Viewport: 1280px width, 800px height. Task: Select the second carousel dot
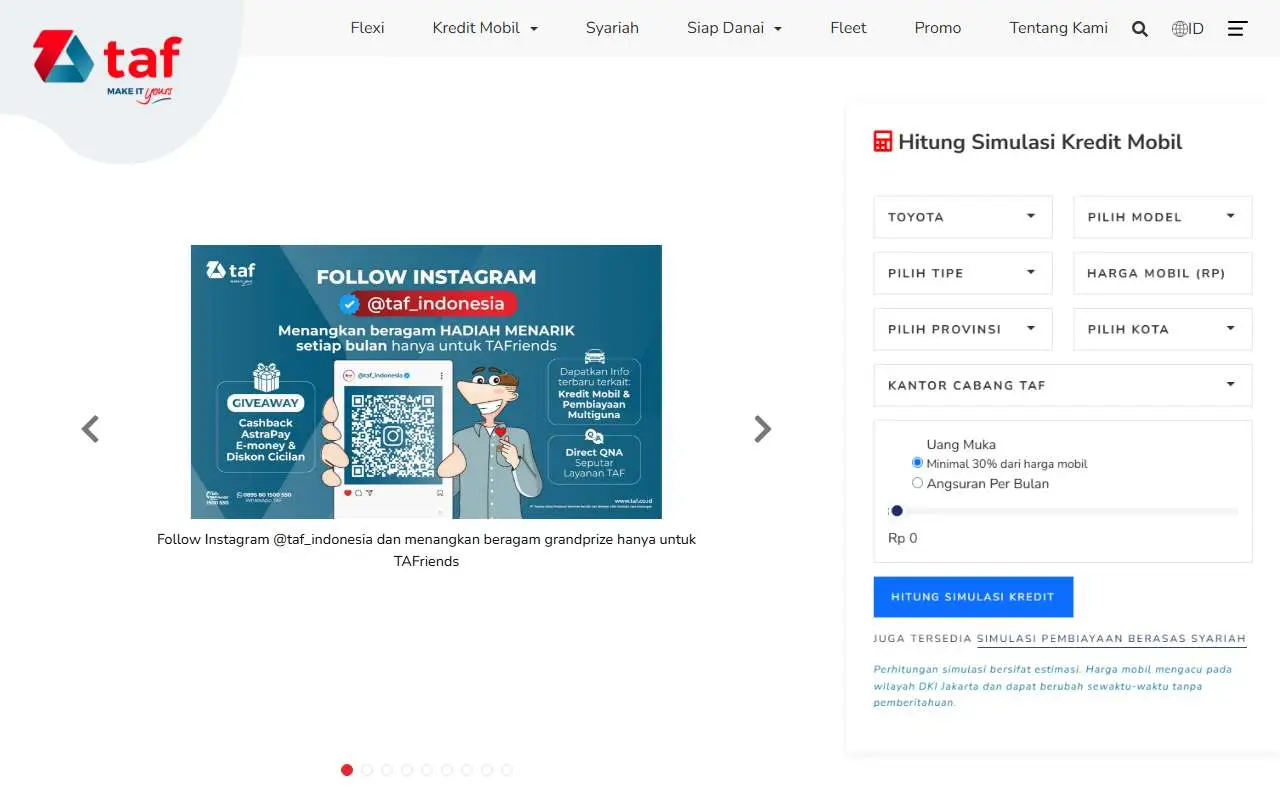(367, 770)
